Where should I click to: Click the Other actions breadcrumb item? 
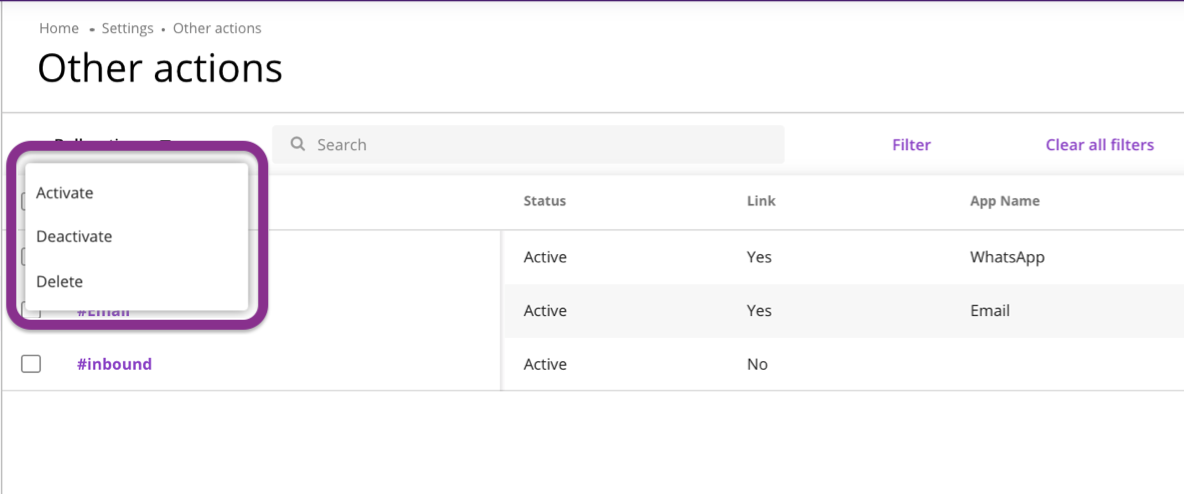point(217,28)
